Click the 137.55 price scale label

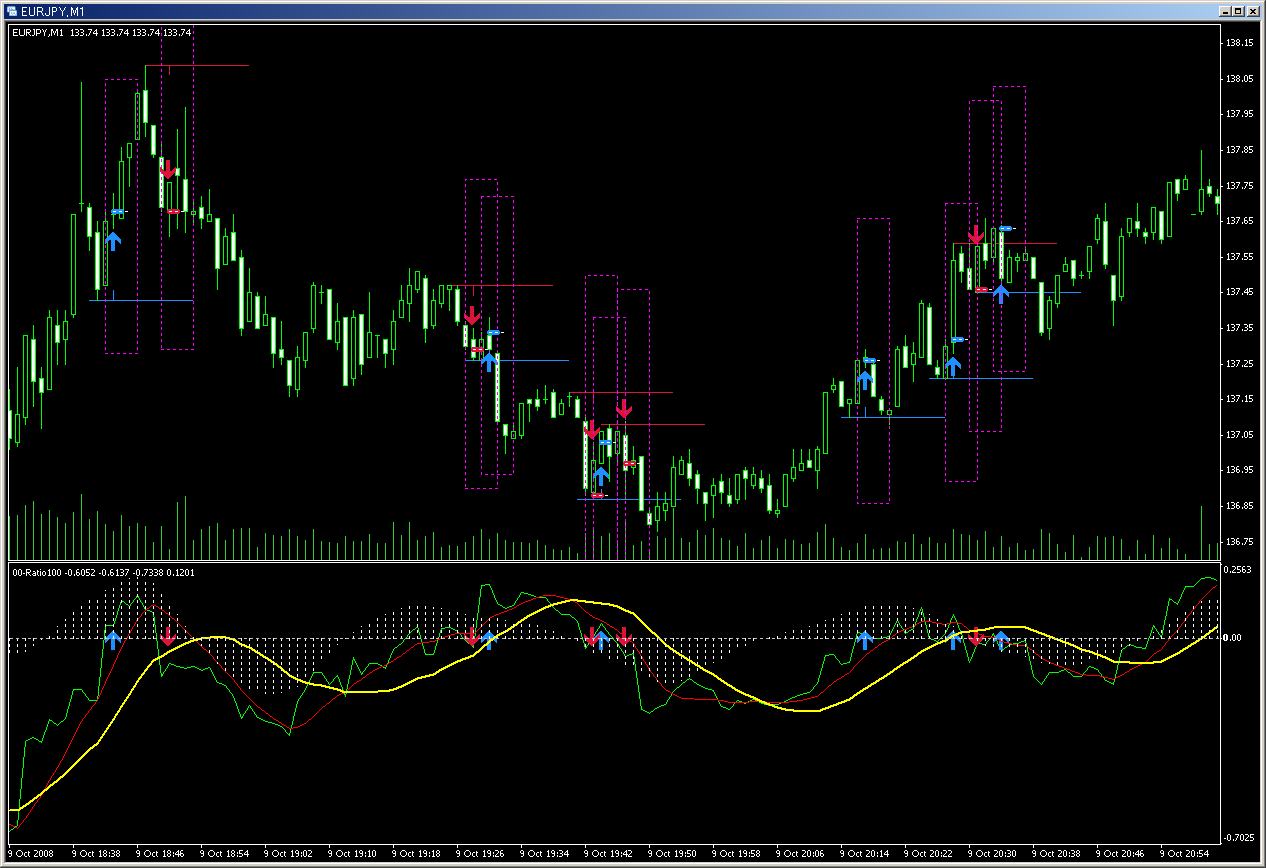click(x=1240, y=256)
